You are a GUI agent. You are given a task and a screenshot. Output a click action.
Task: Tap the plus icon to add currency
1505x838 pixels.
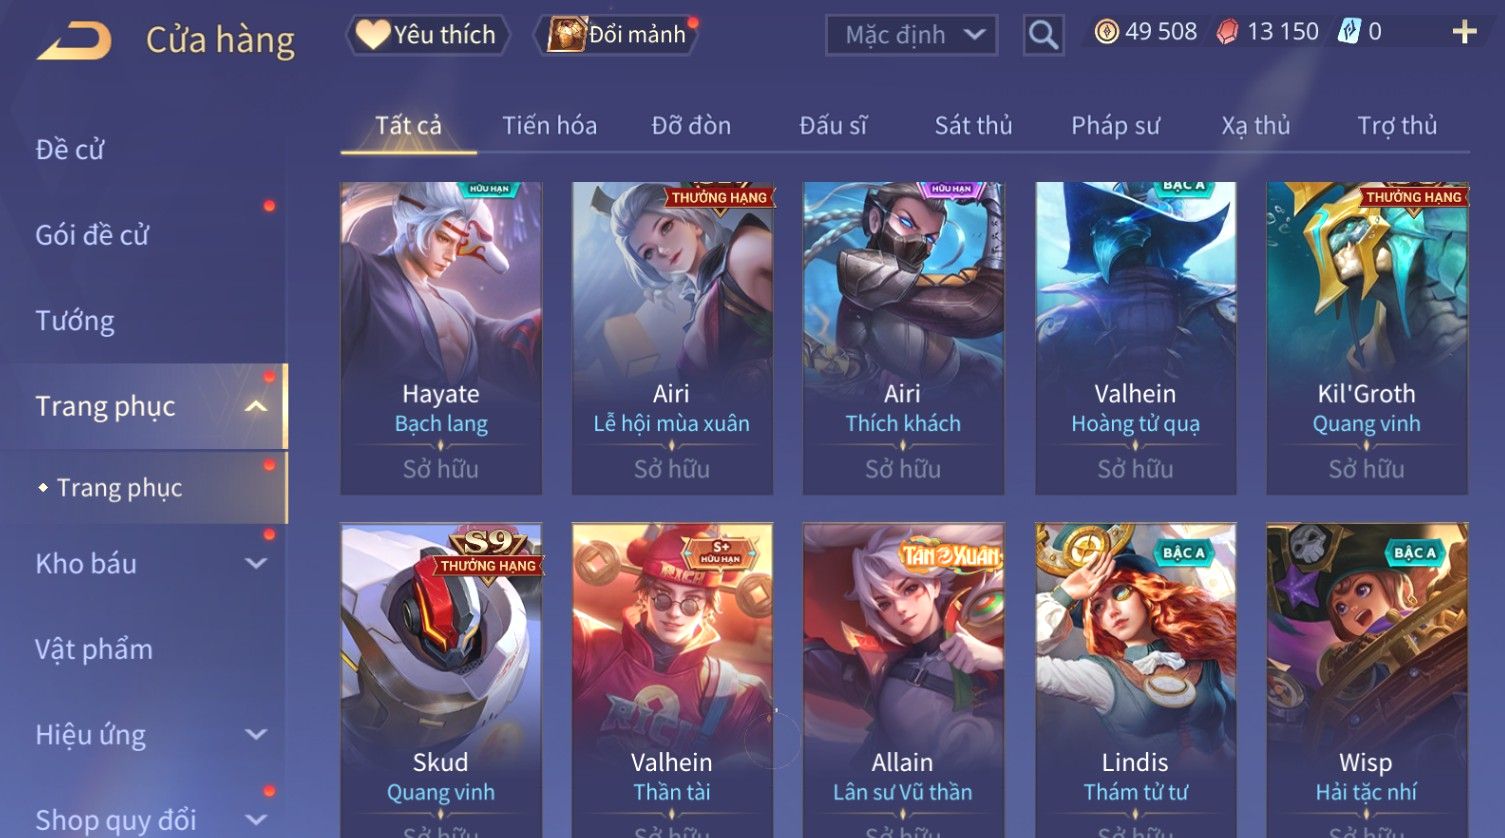1464,33
